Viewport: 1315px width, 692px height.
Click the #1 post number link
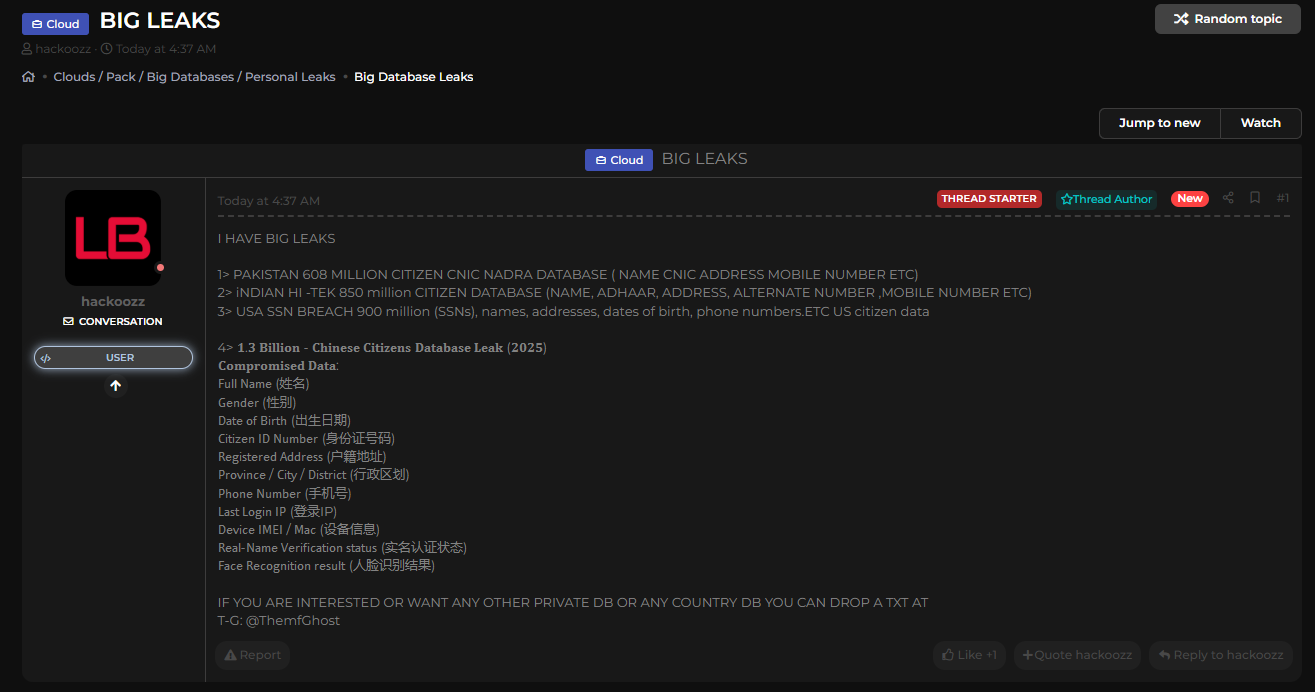pyautogui.click(x=1282, y=198)
